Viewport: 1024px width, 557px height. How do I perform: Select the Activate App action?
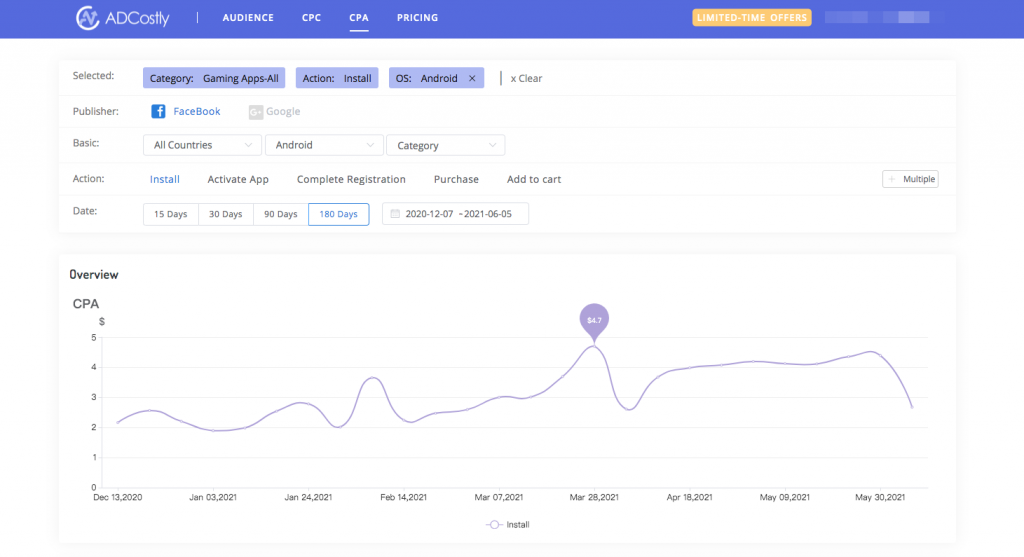click(238, 179)
